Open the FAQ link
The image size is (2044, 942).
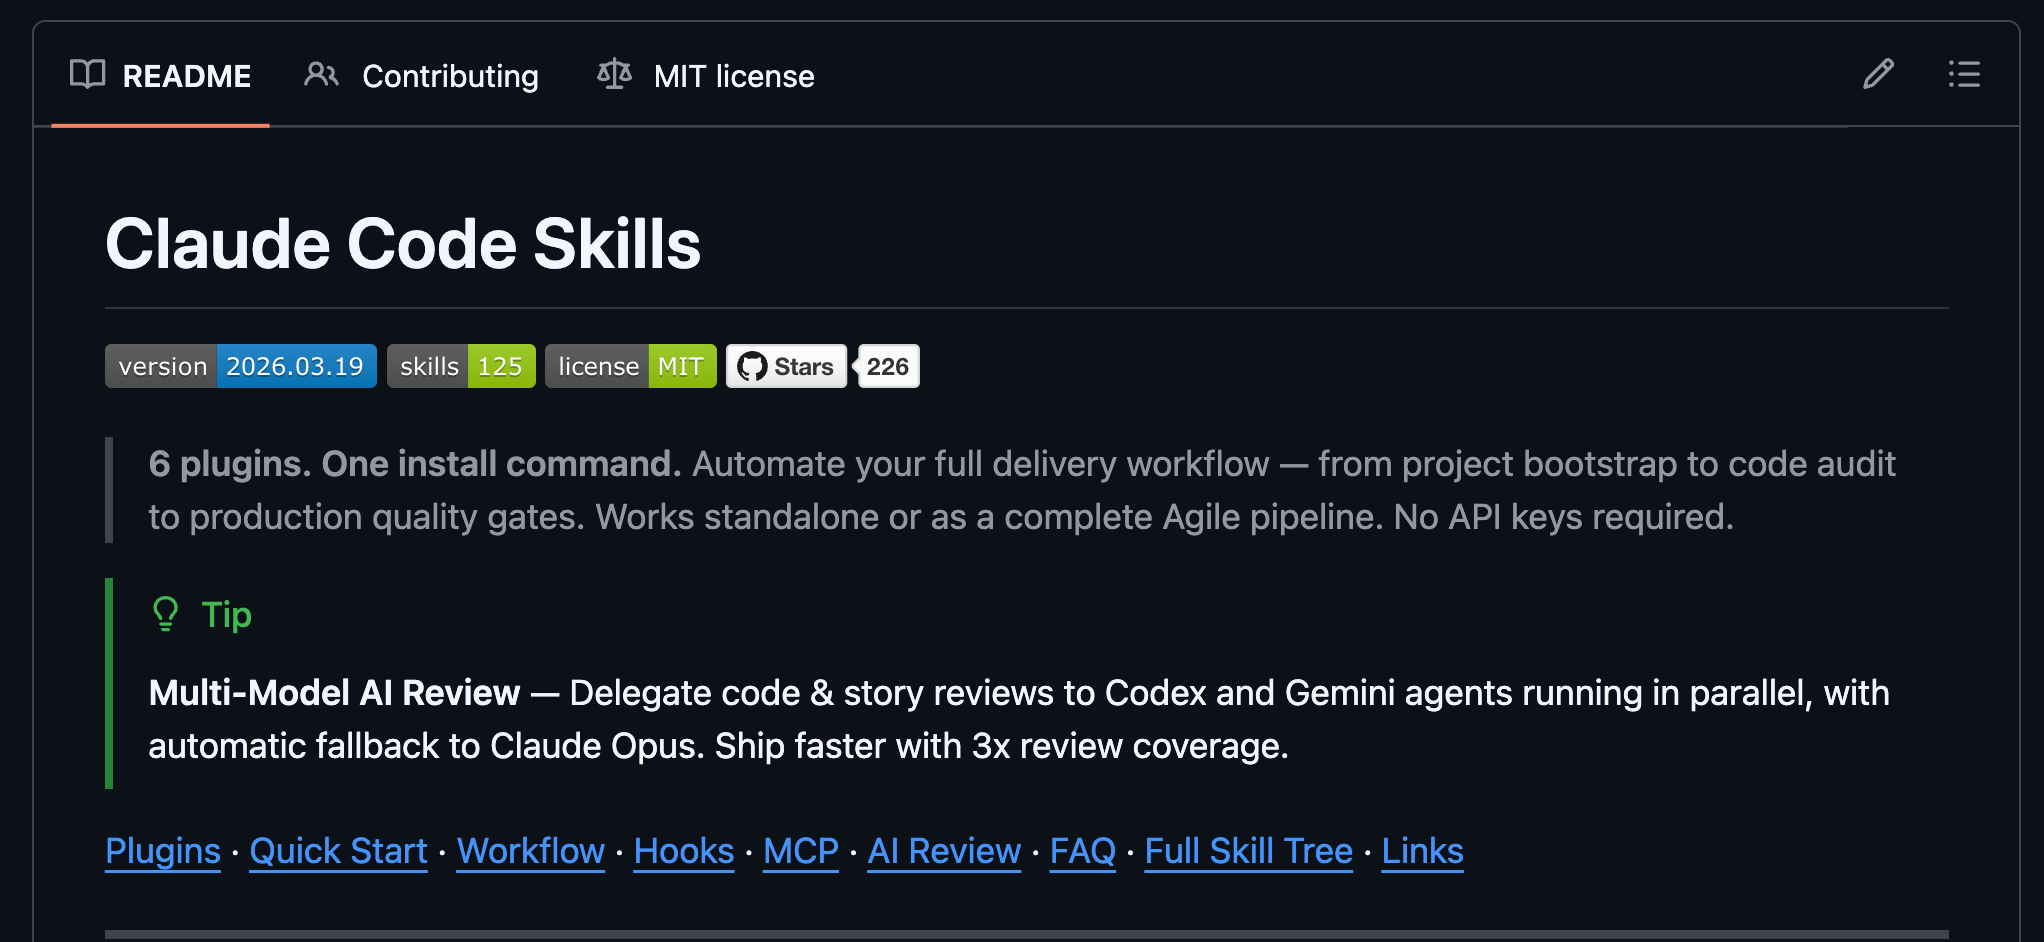pyautogui.click(x=1083, y=851)
